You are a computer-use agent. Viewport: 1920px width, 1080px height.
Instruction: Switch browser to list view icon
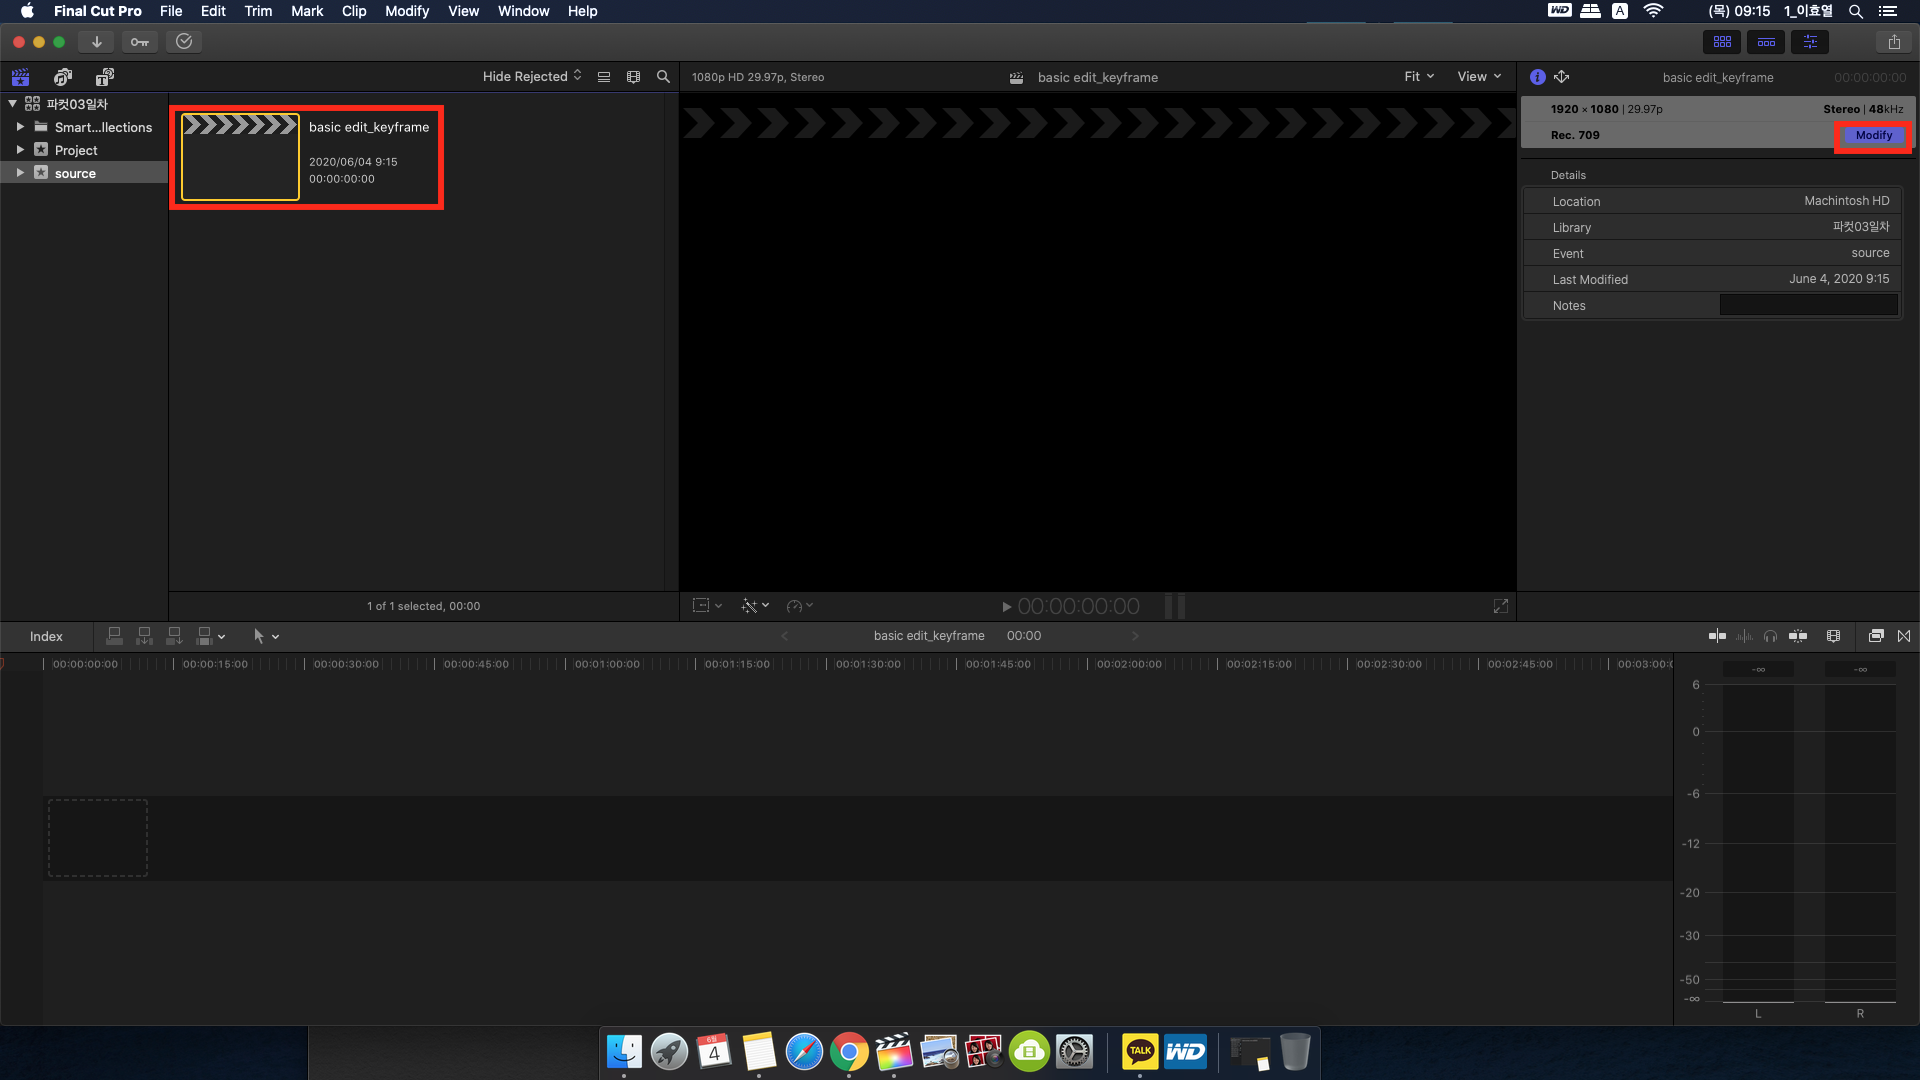pos(604,77)
